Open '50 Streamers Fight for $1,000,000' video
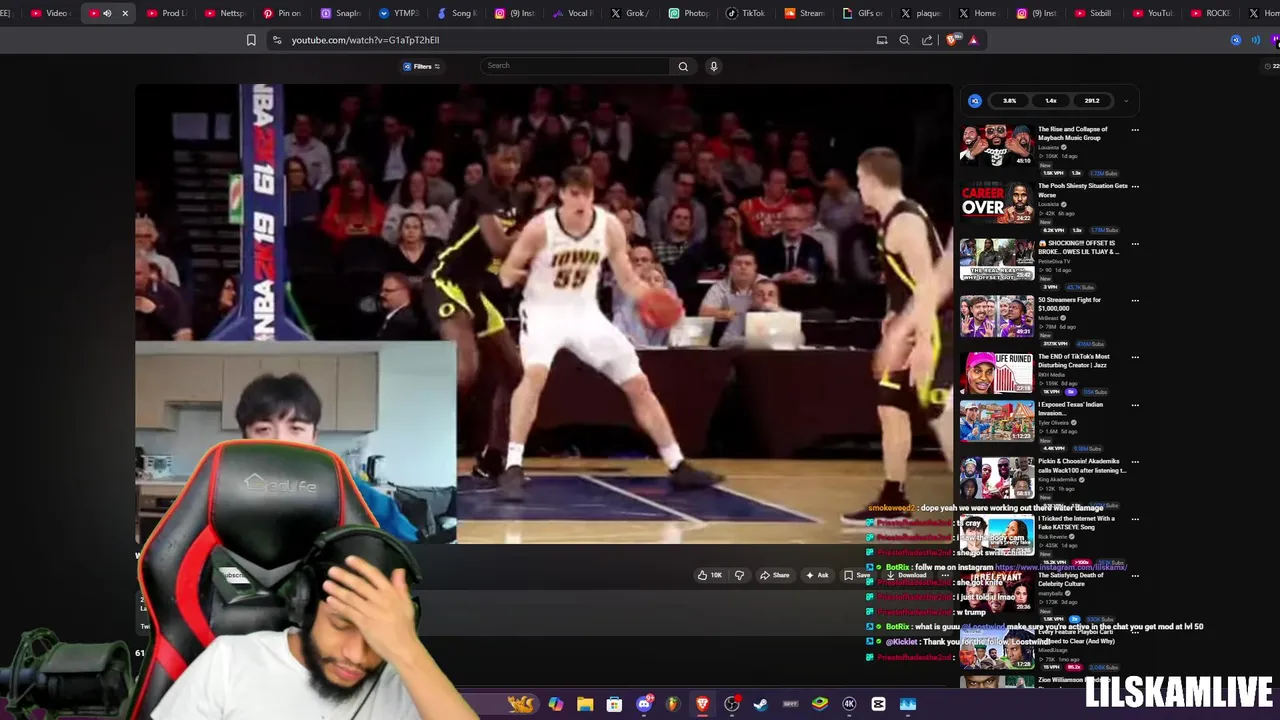This screenshot has width=1280, height=720. 997,316
